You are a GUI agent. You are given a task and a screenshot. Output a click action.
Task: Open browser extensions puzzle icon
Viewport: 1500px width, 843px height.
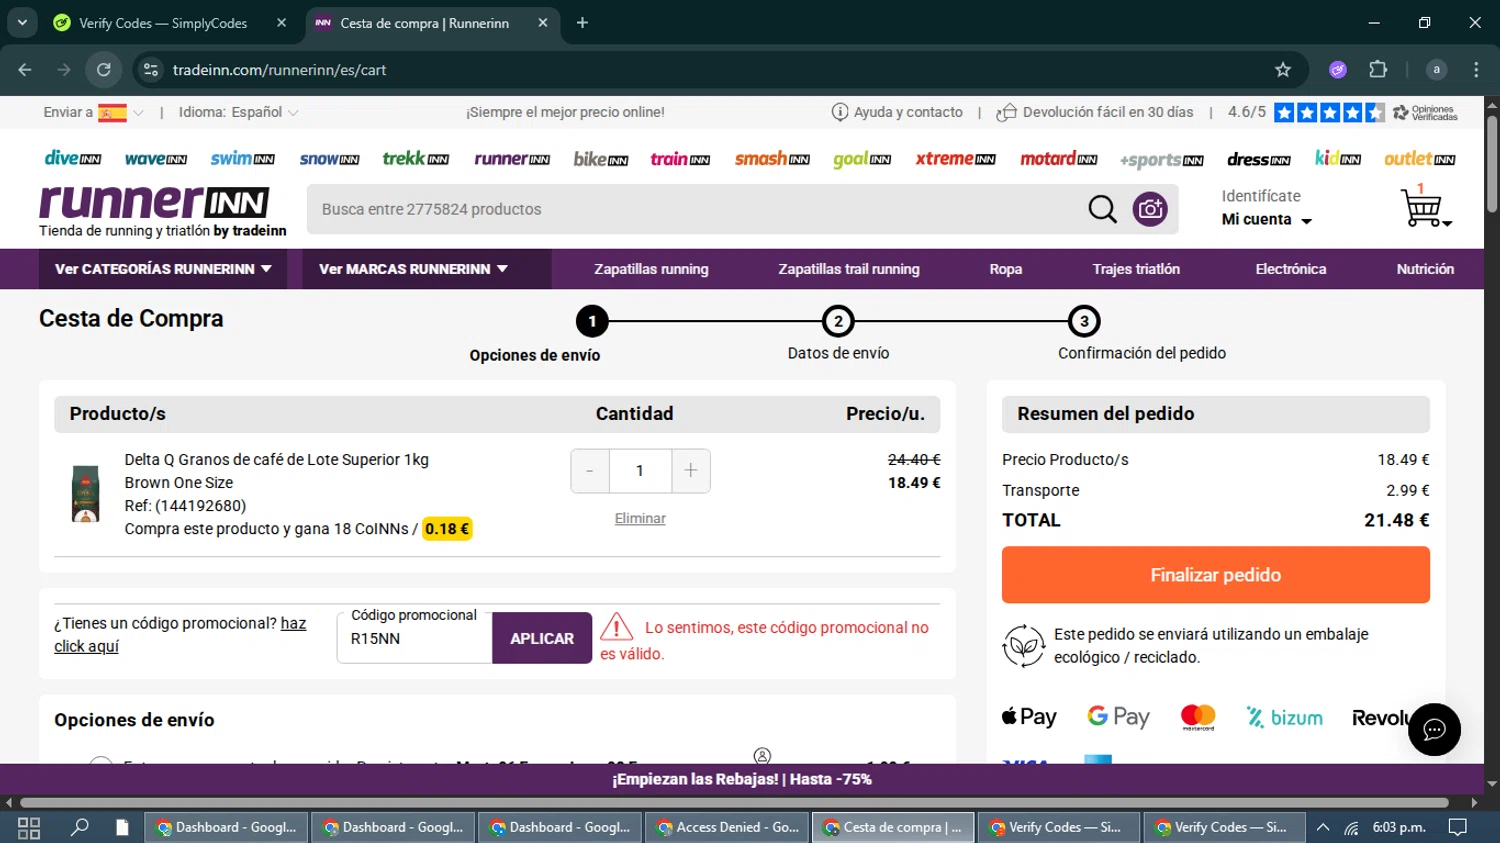click(x=1378, y=69)
